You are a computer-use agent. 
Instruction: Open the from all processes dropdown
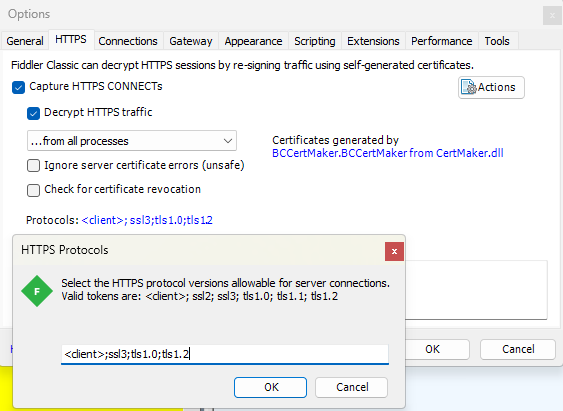pos(132,141)
